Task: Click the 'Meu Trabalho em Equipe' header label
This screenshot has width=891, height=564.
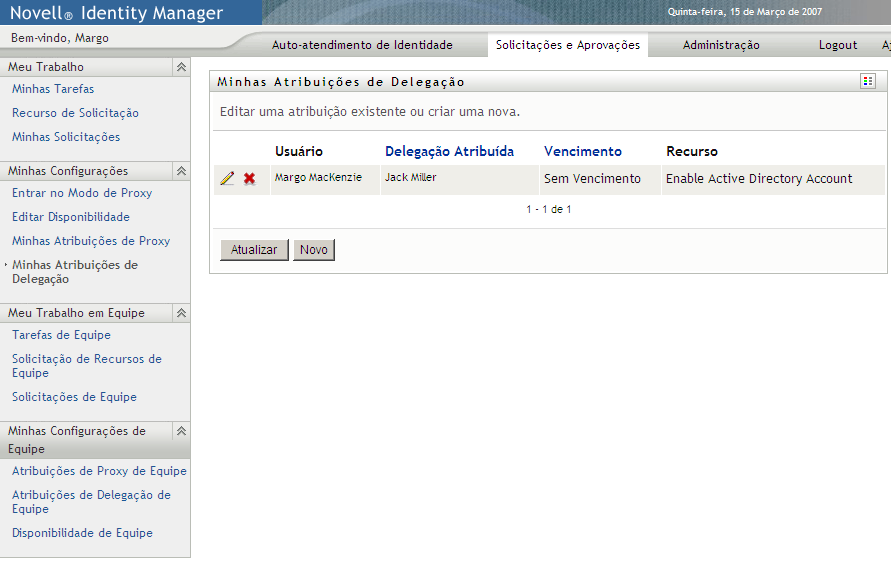Action: point(76,313)
